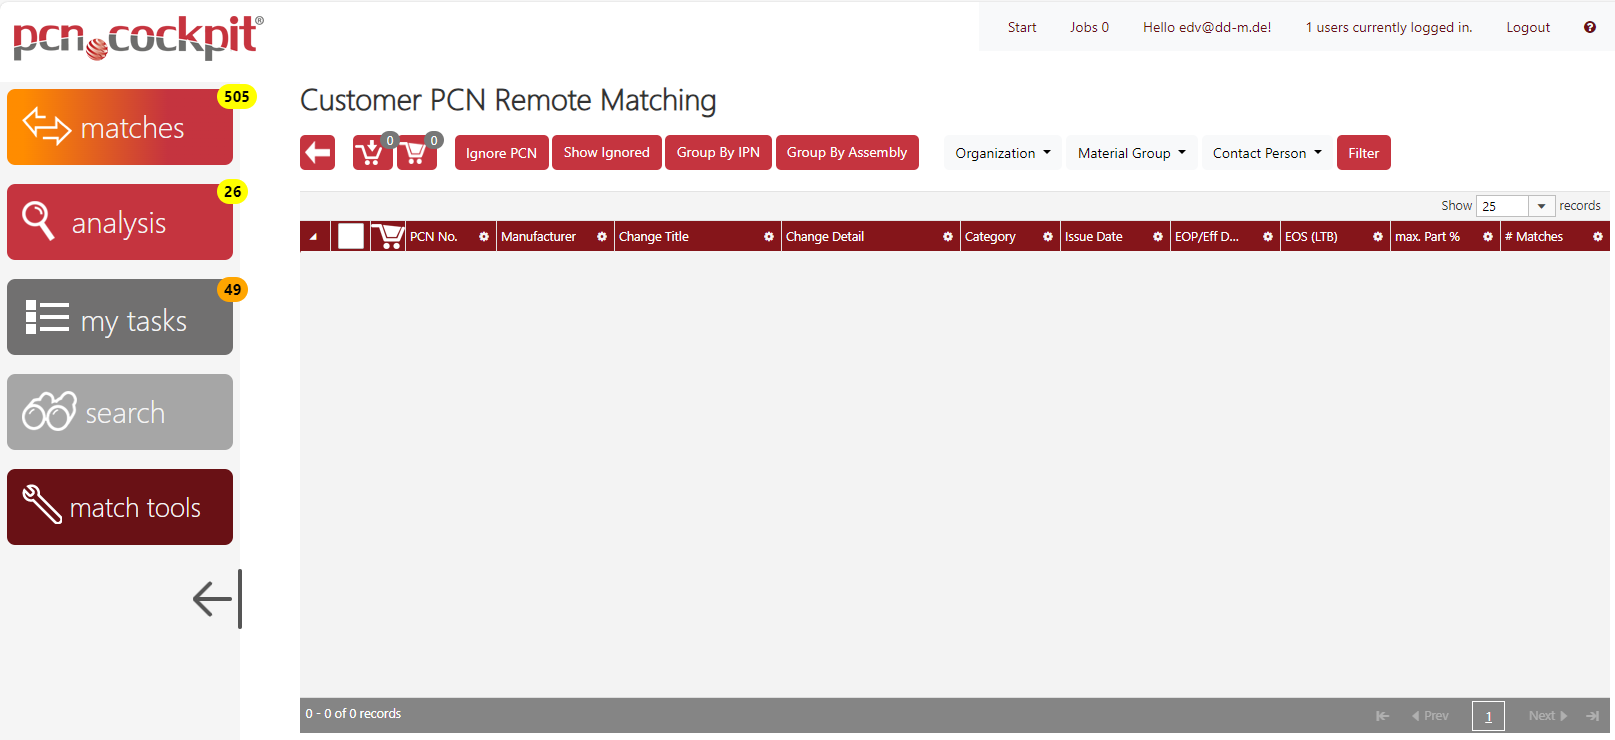The height and width of the screenshot is (740, 1615).
Task: Open the shopping cart icon in toolbar
Action: pyautogui.click(x=416, y=153)
